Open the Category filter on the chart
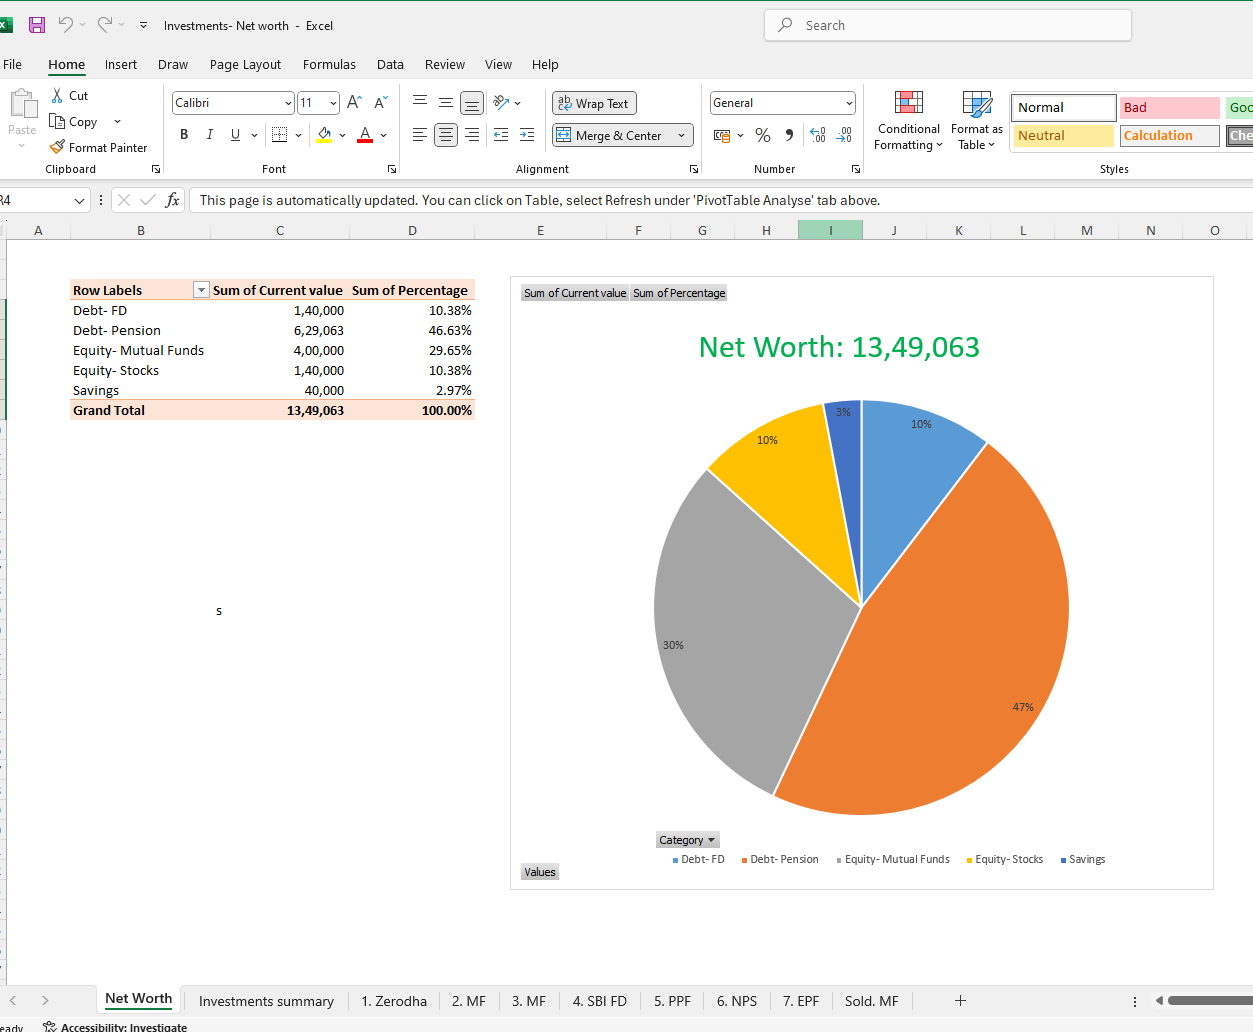The image size is (1253, 1032). pyautogui.click(x=687, y=840)
